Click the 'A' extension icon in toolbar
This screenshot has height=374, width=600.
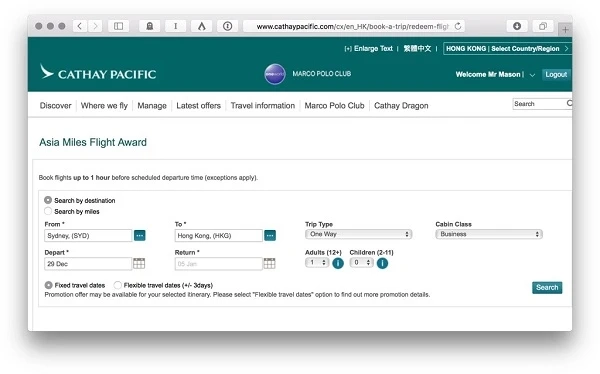[201, 26]
